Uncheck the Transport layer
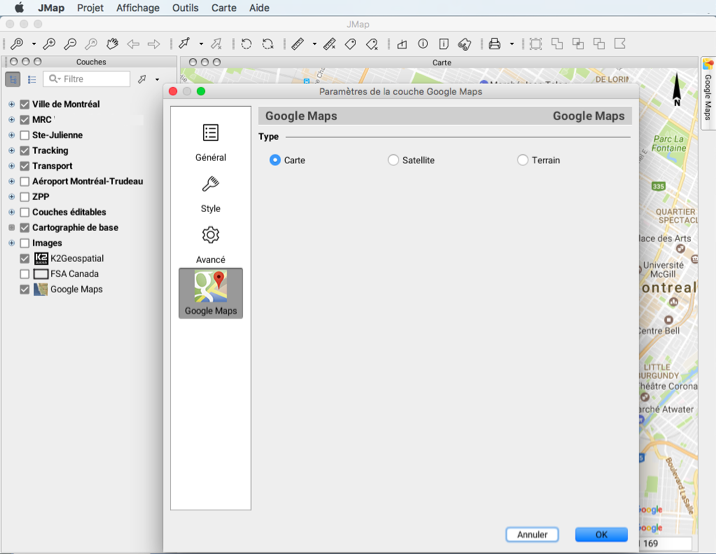 tap(25, 166)
